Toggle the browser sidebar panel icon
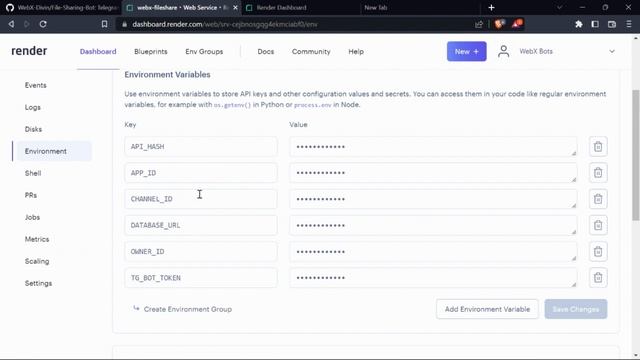 (x=595, y=24)
